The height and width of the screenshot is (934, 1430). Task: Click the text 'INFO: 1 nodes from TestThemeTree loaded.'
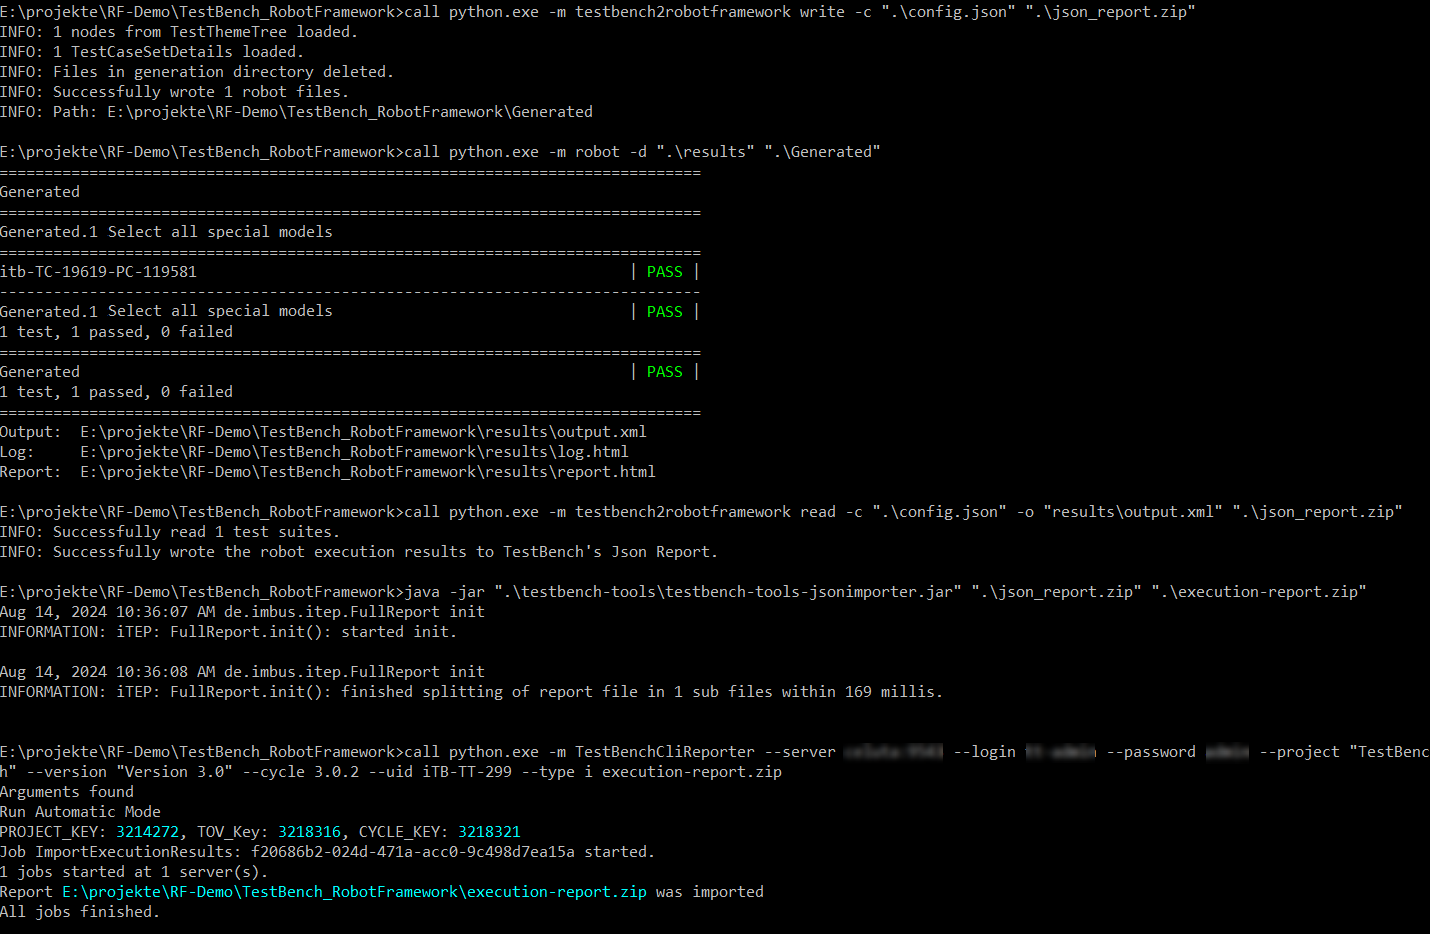(179, 32)
